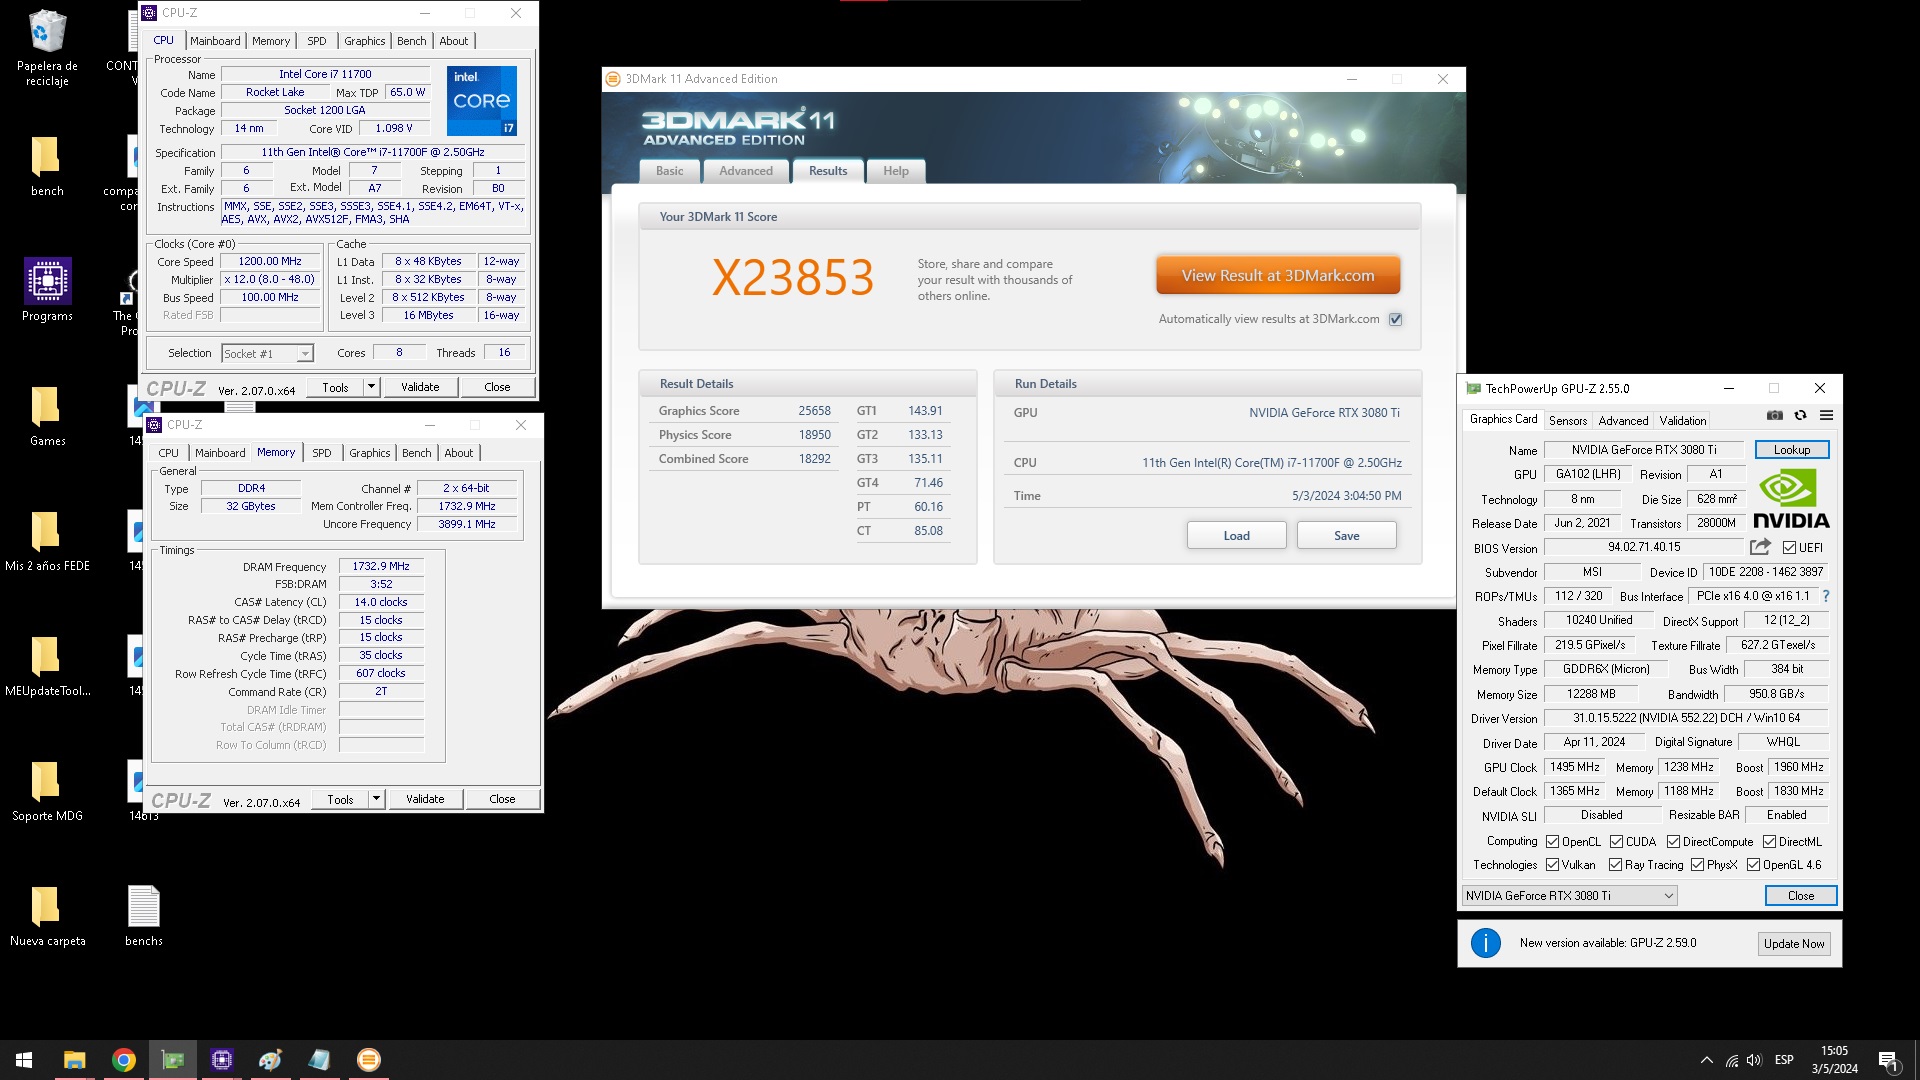This screenshot has height=1080, width=1920.
Task: Click the 3DMark 11 orange taskbar icon
Action: pyautogui.click(x=369, y=1060)
